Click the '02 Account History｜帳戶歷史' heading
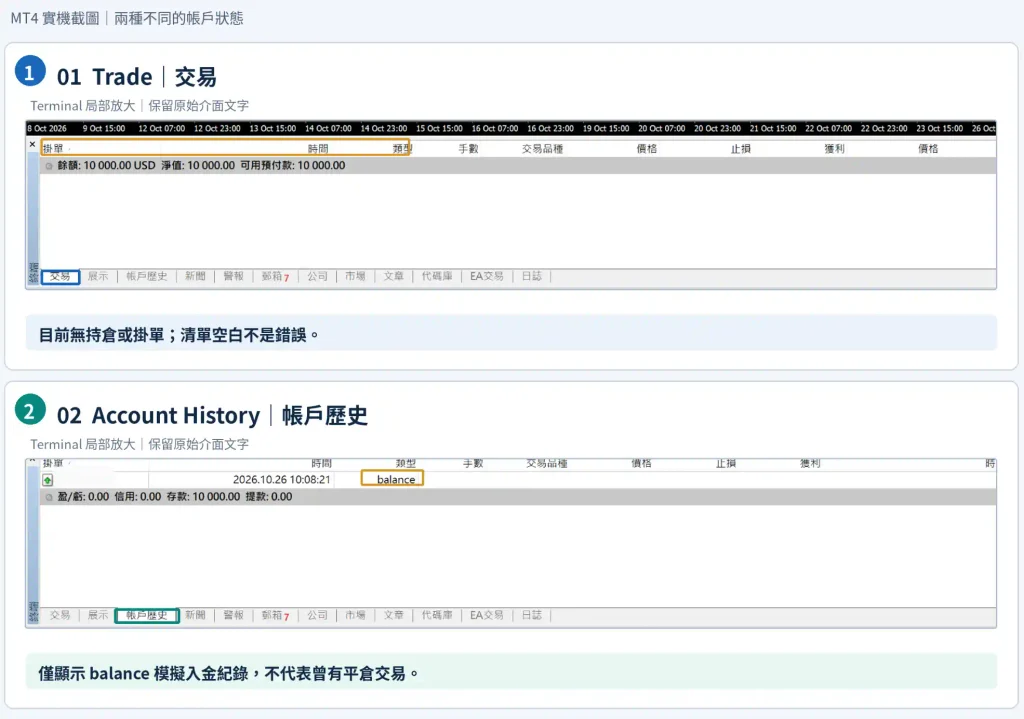This screenshot has height=719, width=1024. coord(212,415)
